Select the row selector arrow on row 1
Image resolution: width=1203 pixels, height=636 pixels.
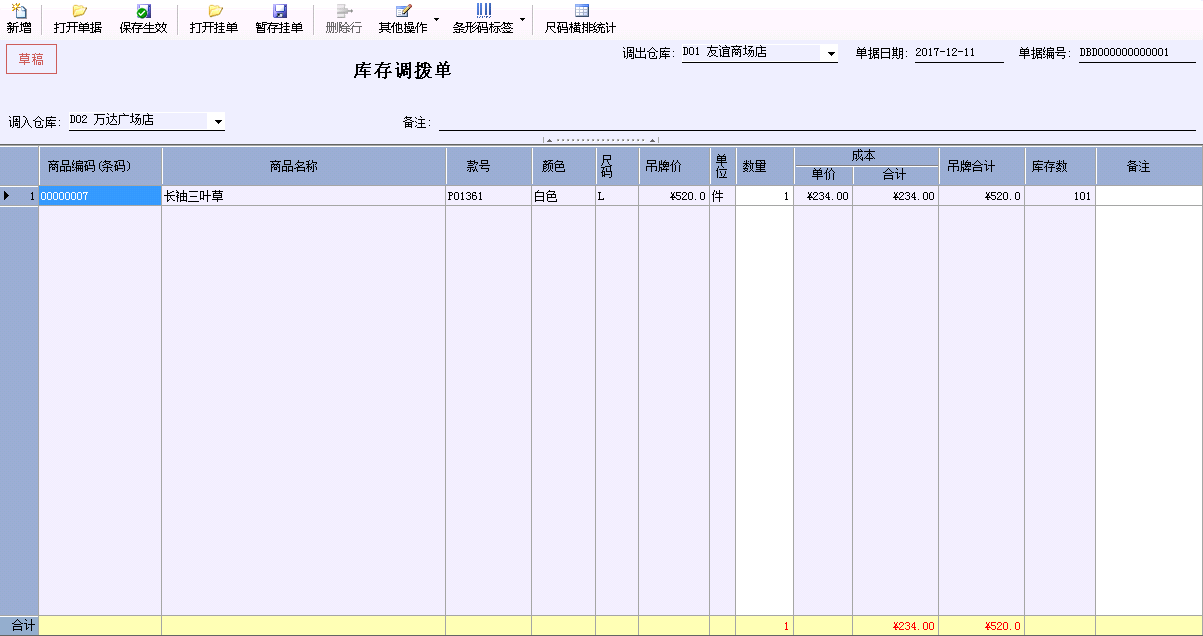7,196
